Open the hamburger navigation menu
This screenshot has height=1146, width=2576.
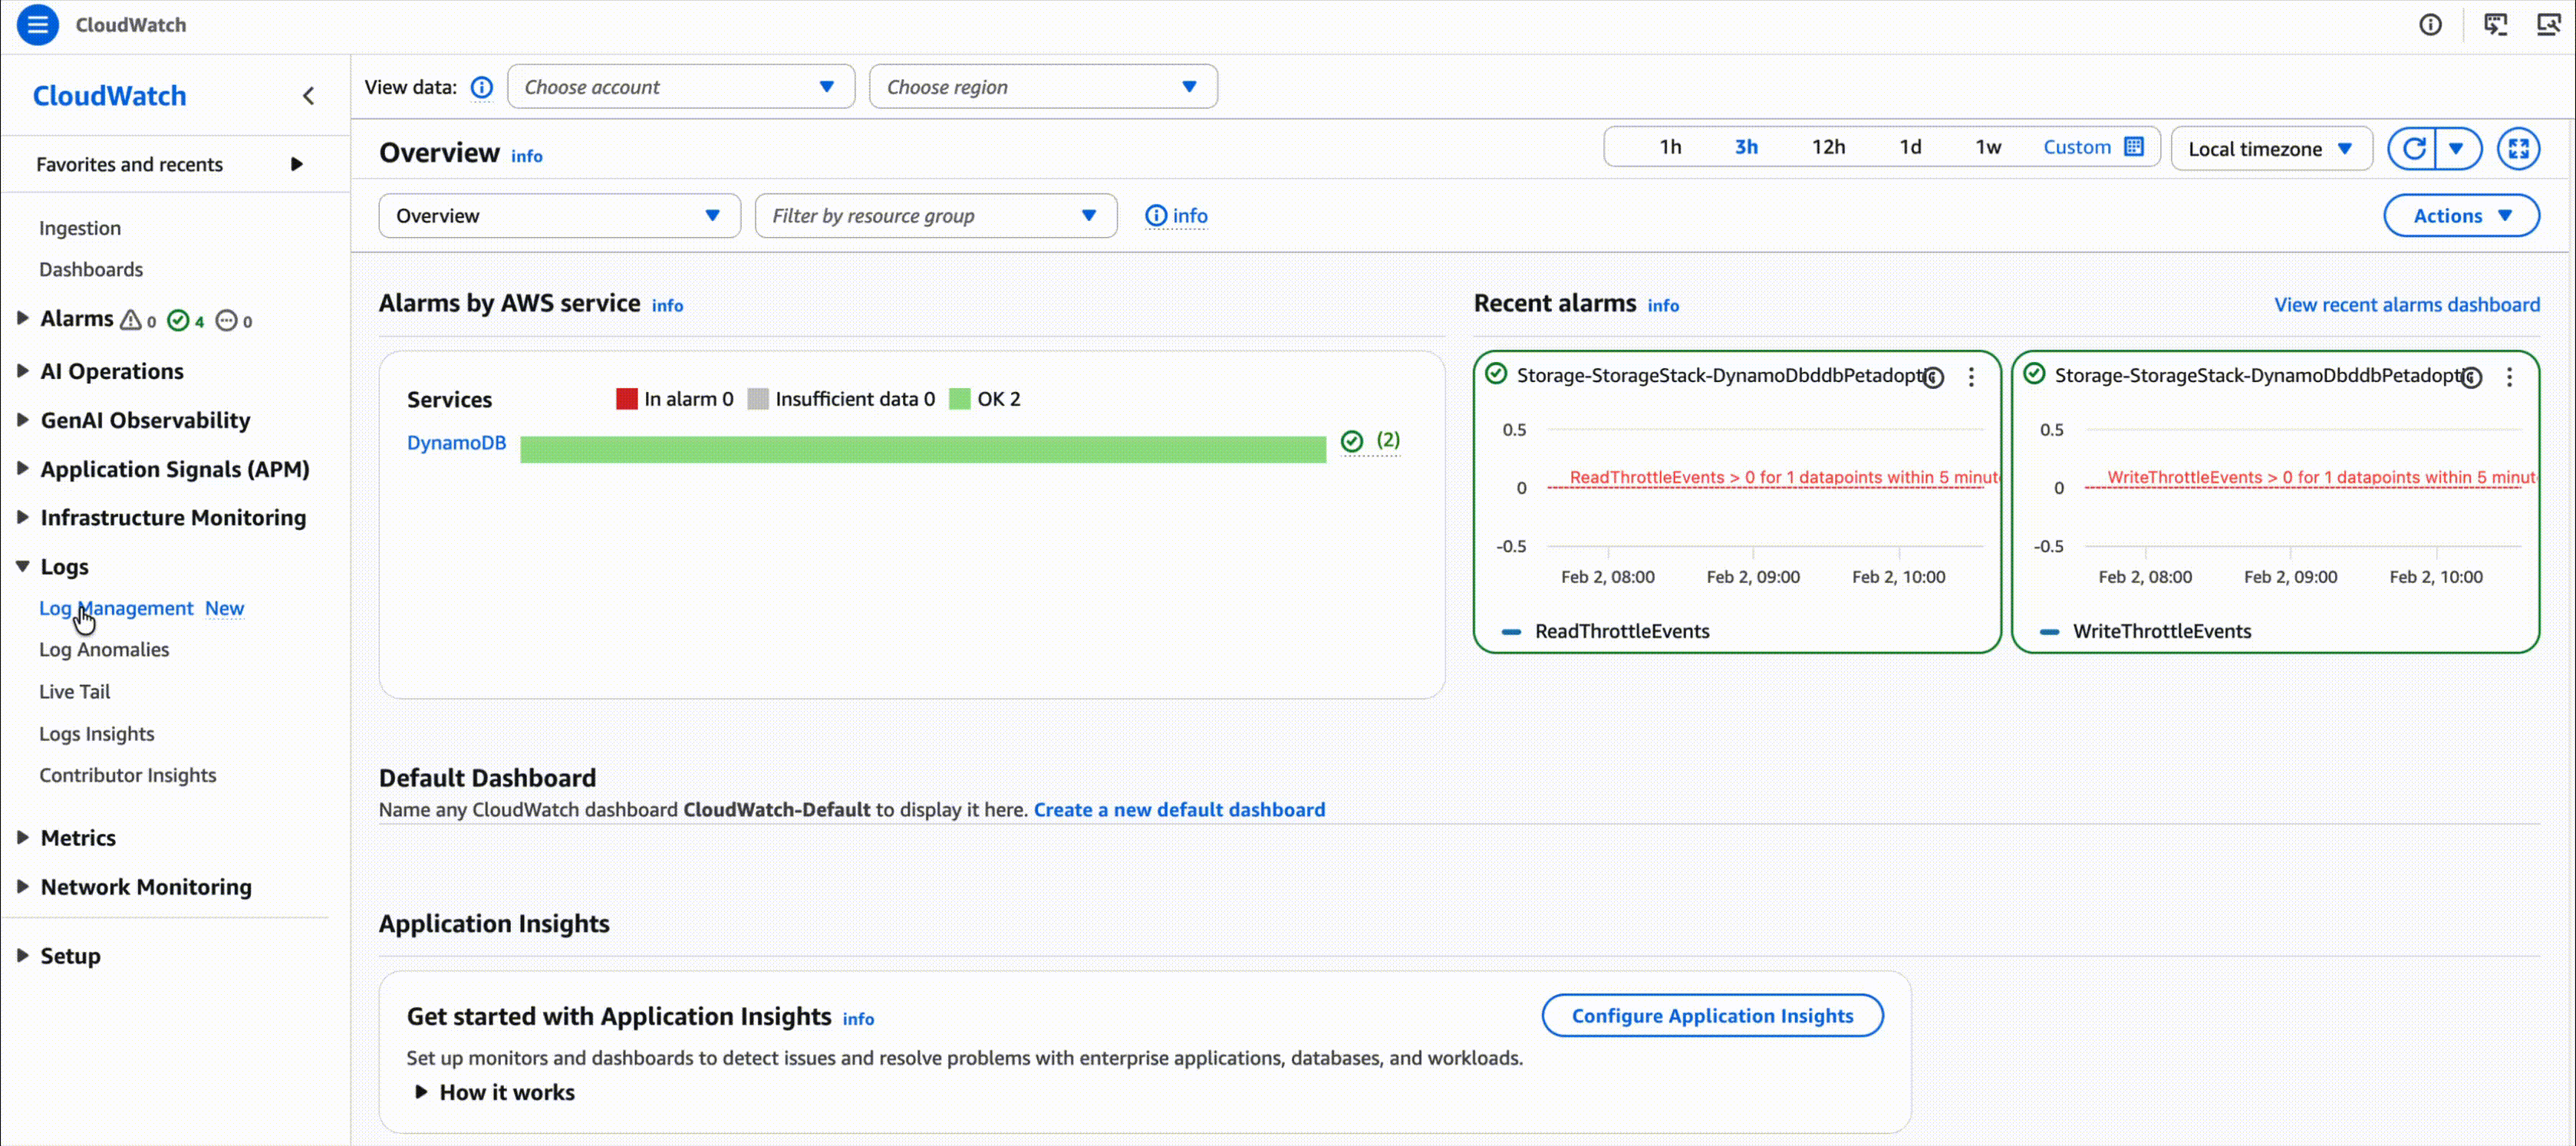(37, 25)
